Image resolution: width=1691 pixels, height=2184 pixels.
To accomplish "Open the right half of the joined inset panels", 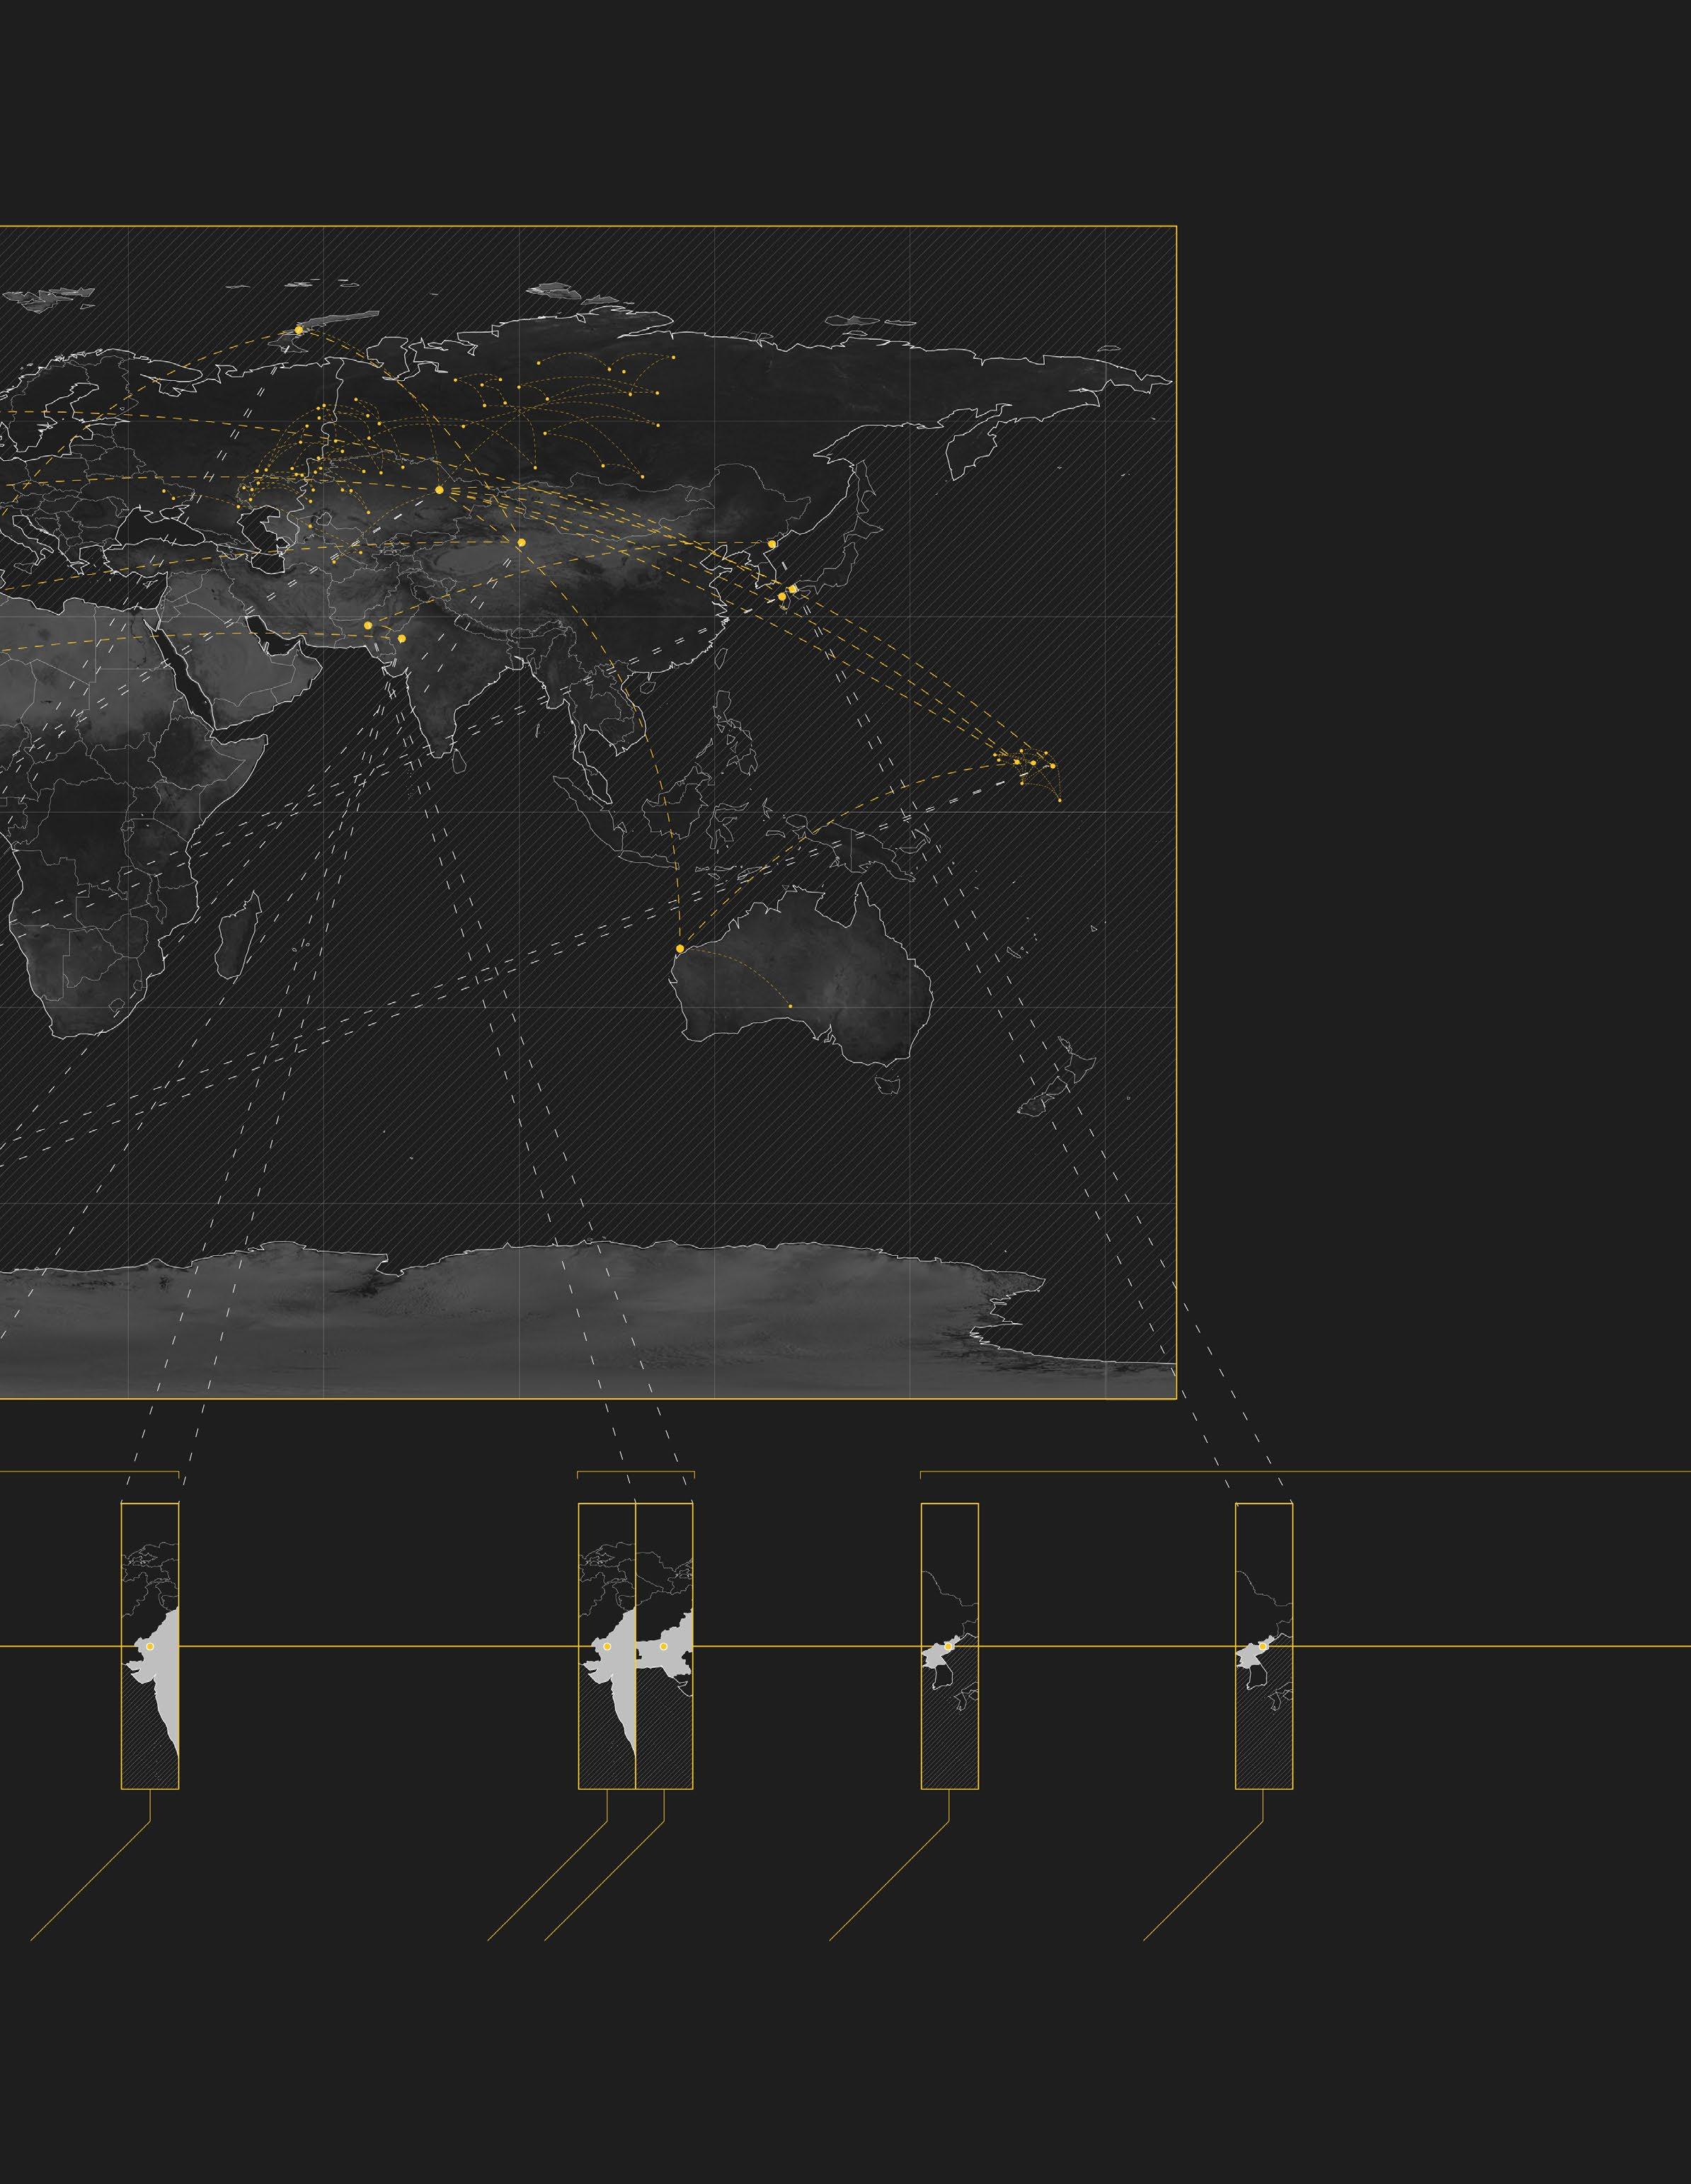I will [x=664, y=1646].
